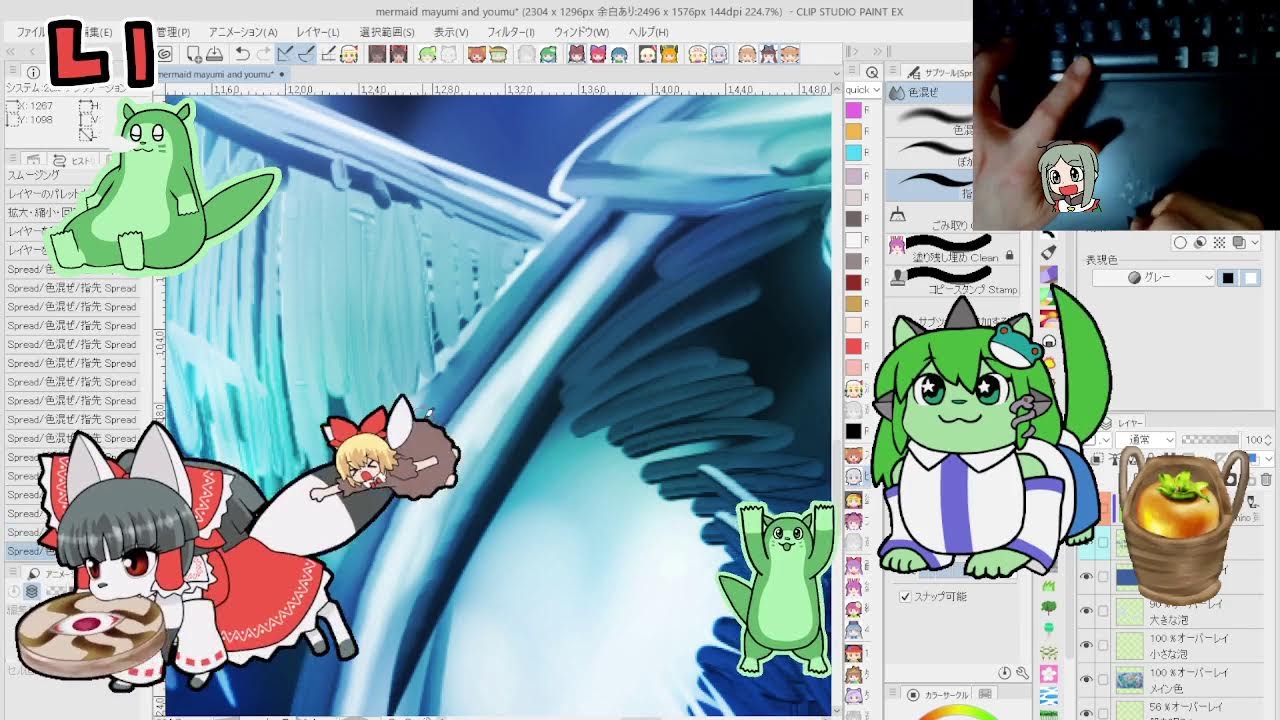Click the round reset icon beside the wrench
The height and width of the screenshot is (720, 1280).
click(1005, 673)
